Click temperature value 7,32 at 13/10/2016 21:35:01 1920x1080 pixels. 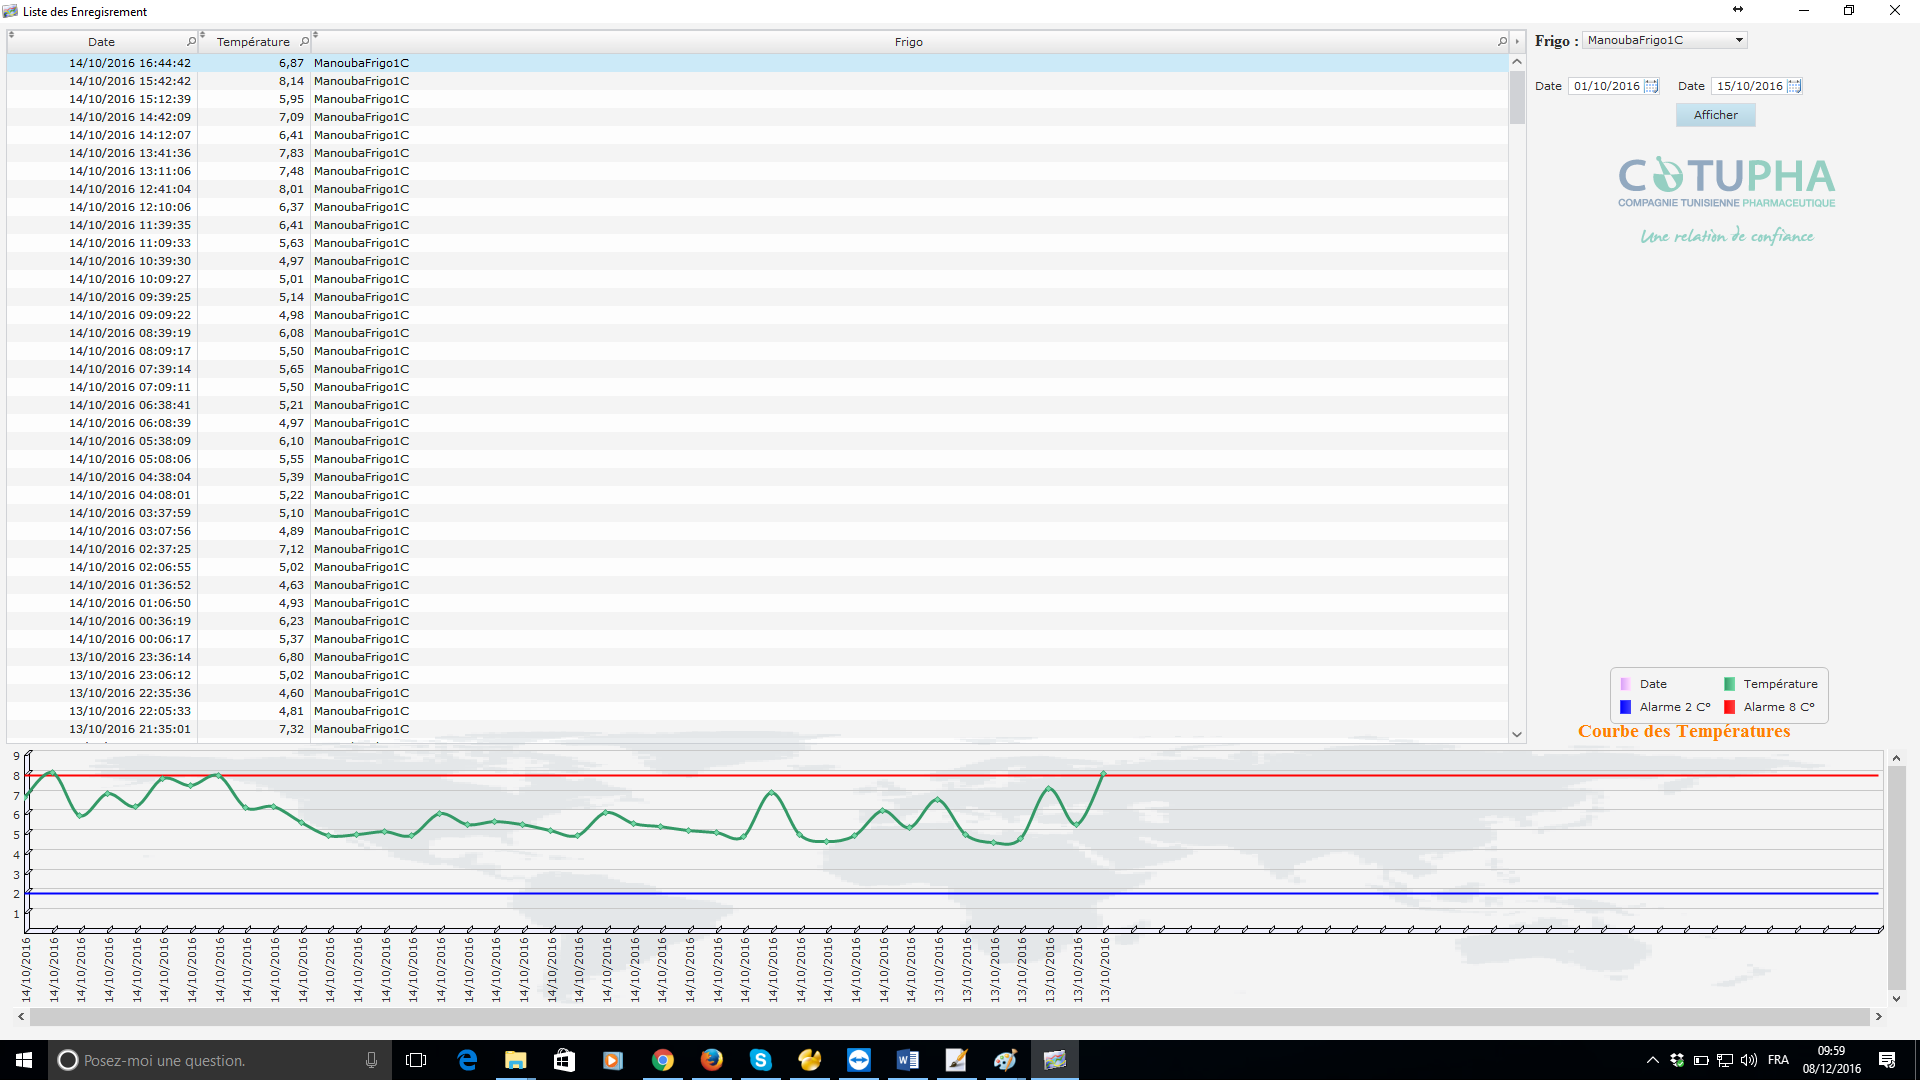pos(291,729)
